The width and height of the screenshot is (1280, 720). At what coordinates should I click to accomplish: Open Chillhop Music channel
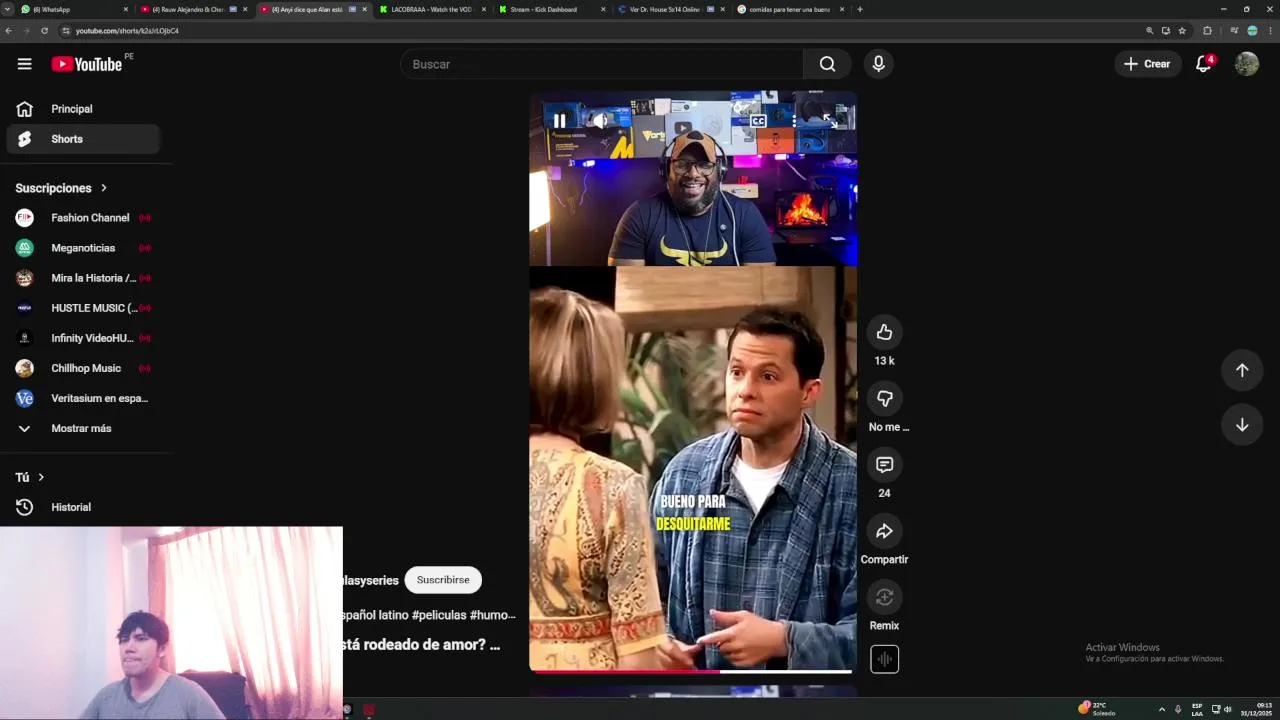[83, 368]
